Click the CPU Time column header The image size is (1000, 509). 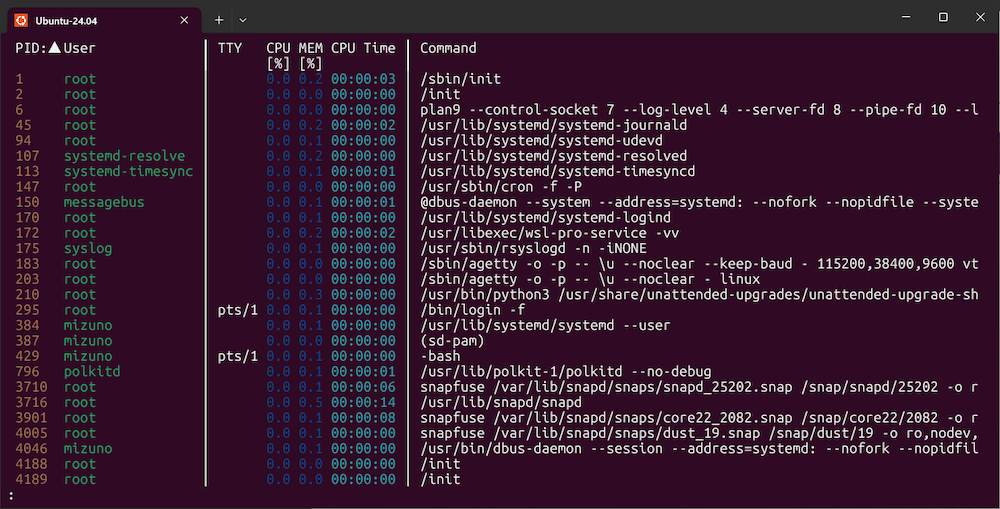pyautogui.click(x=363, y=48)
